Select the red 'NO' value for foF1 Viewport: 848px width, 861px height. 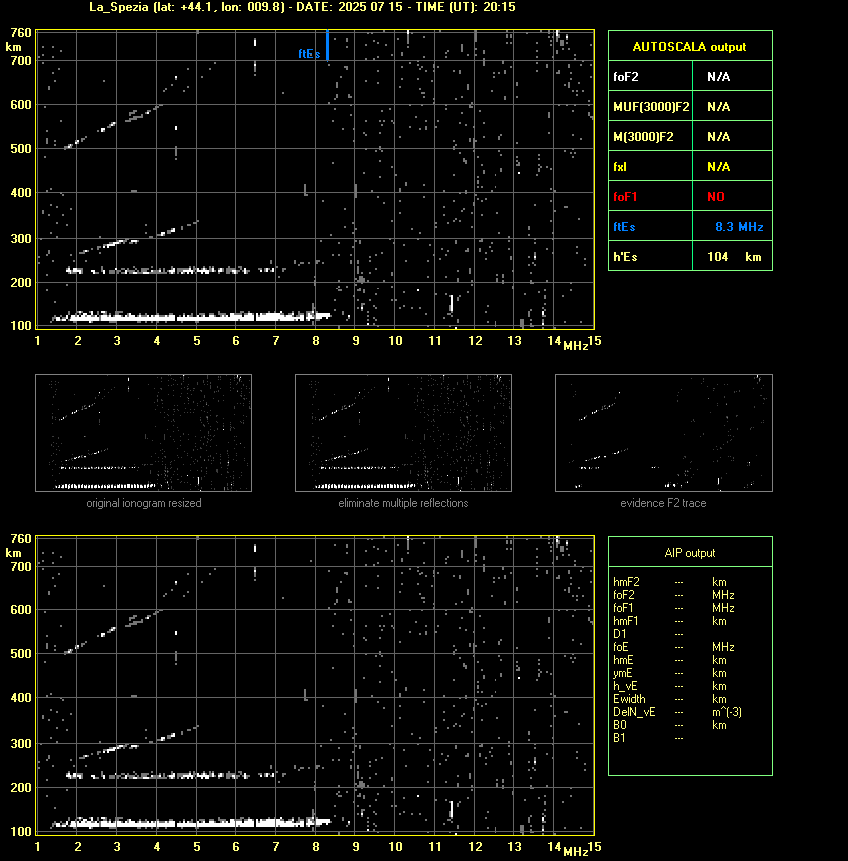click(x=716, y=197)
